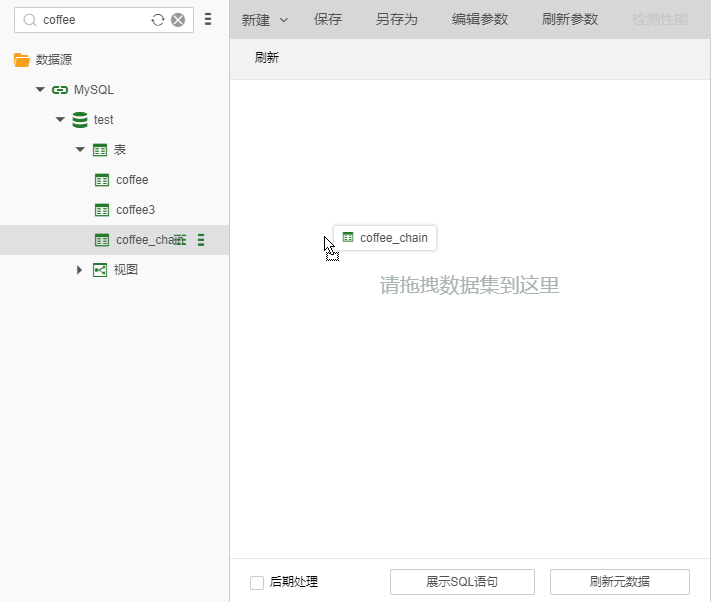This screenshot has width=711, height=602.
Task: Click the 视图 views icon
Action: pos(100,270)
